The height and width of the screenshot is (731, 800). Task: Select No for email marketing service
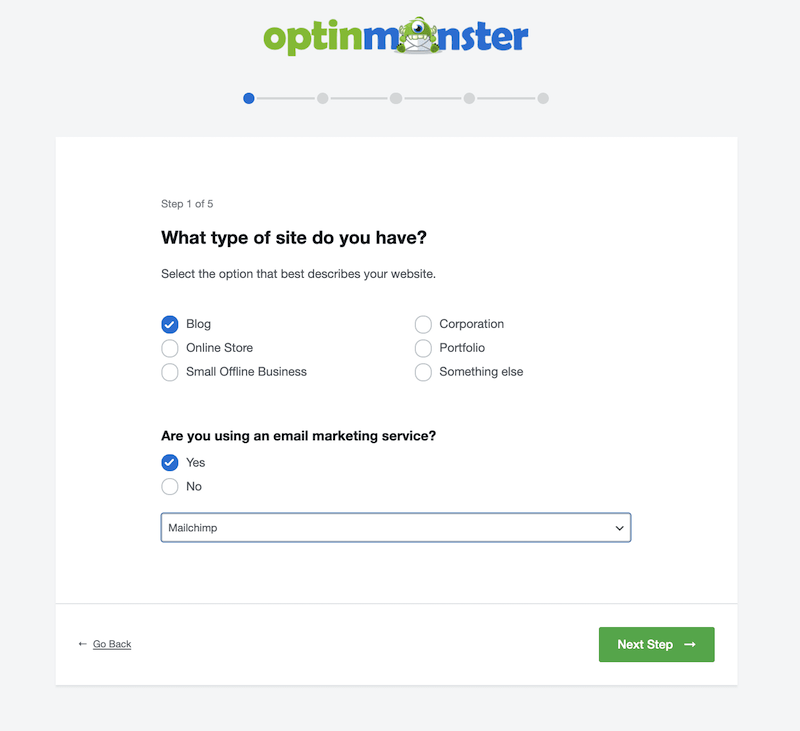tap(170, 486)
